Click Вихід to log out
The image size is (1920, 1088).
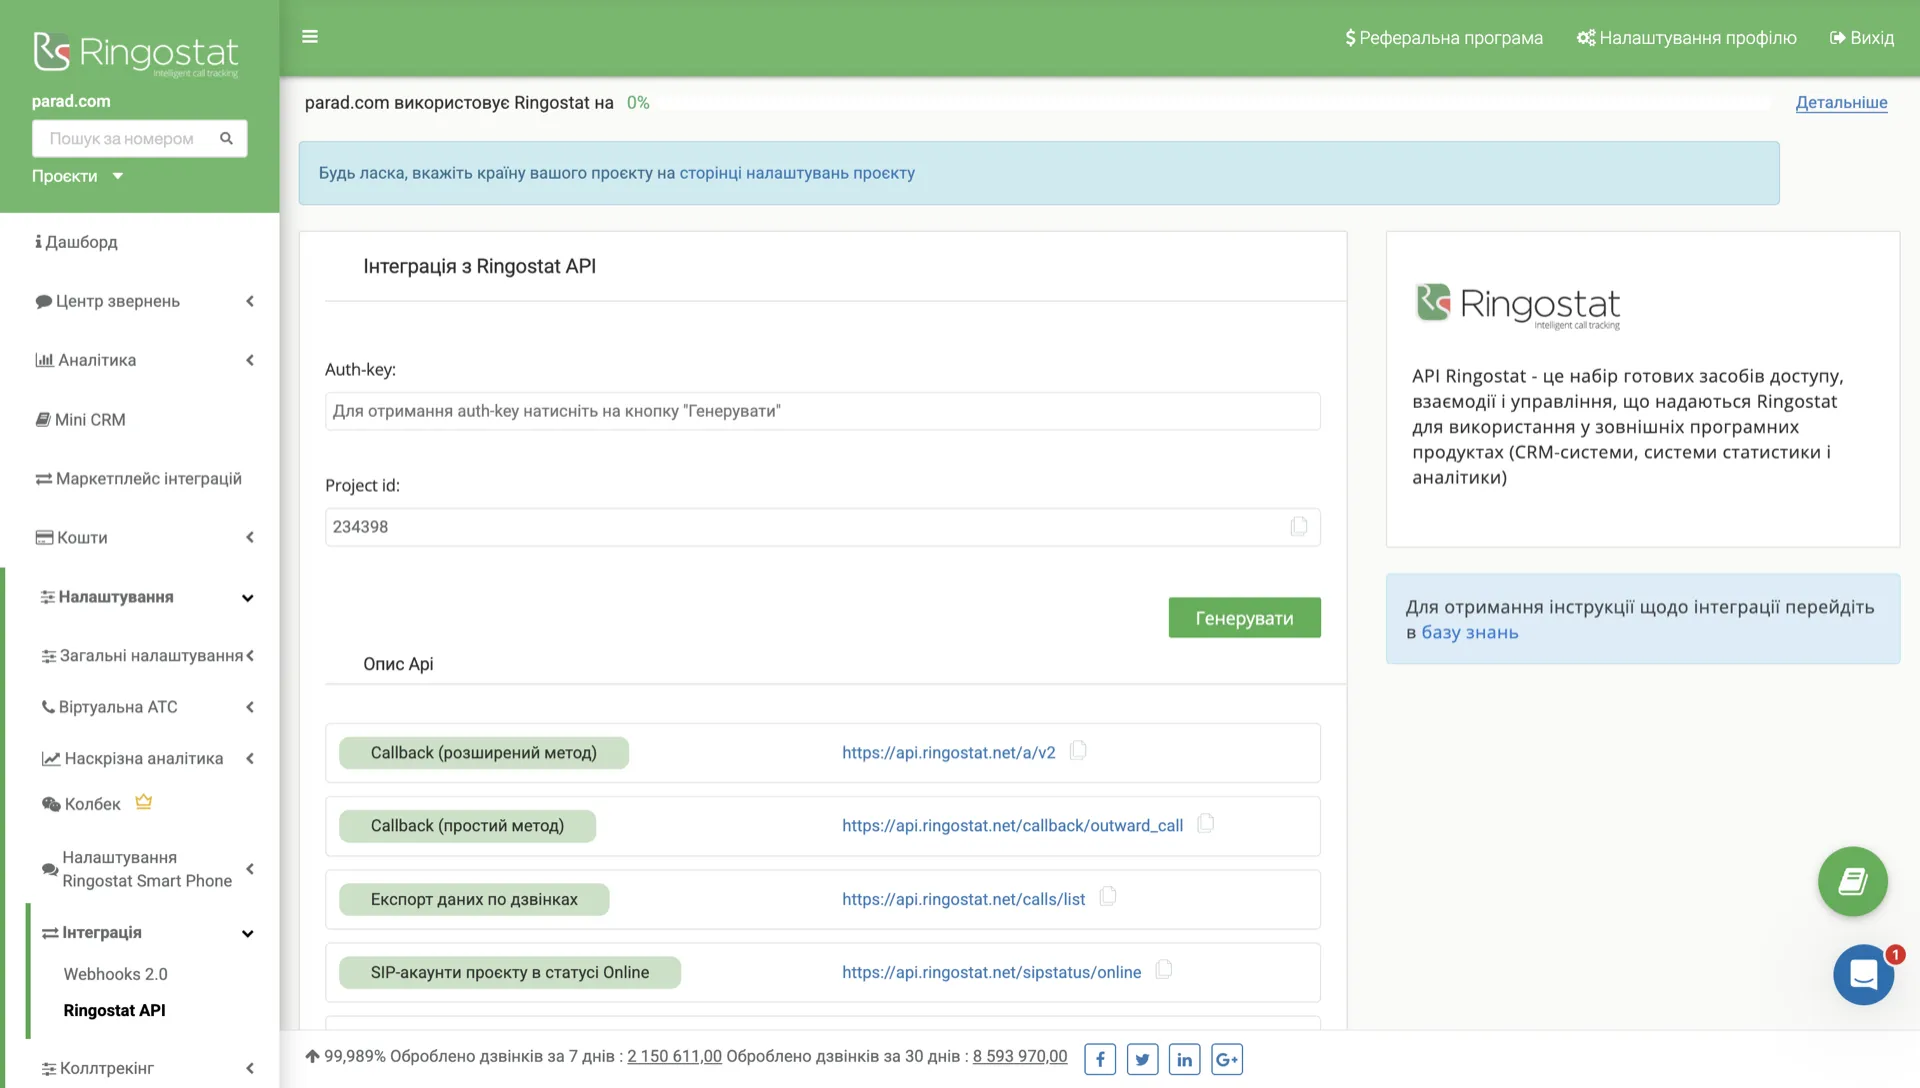tap(1861, 38)
